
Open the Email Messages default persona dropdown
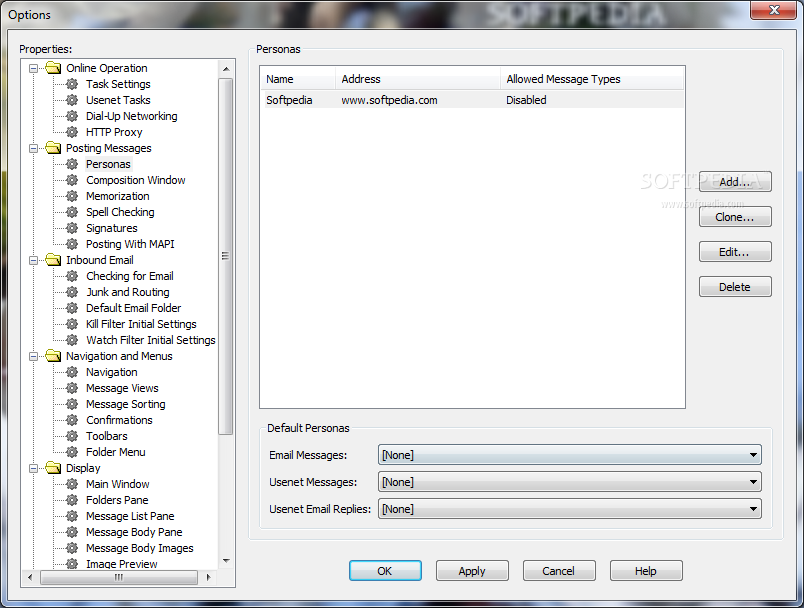point(570,455)
